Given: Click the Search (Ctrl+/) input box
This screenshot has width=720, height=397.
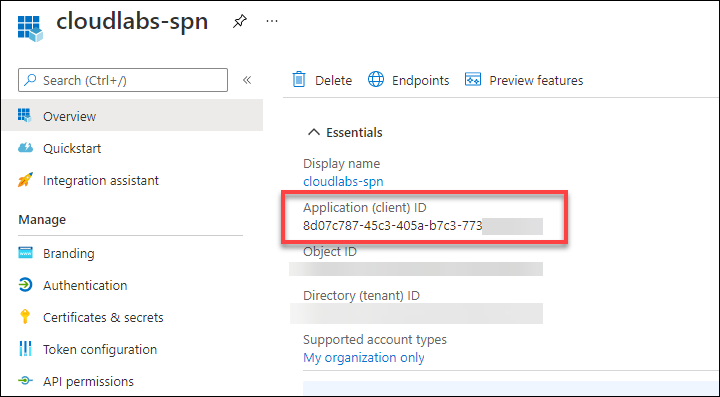Looking at the screenshot, I should tap(123, 80).
